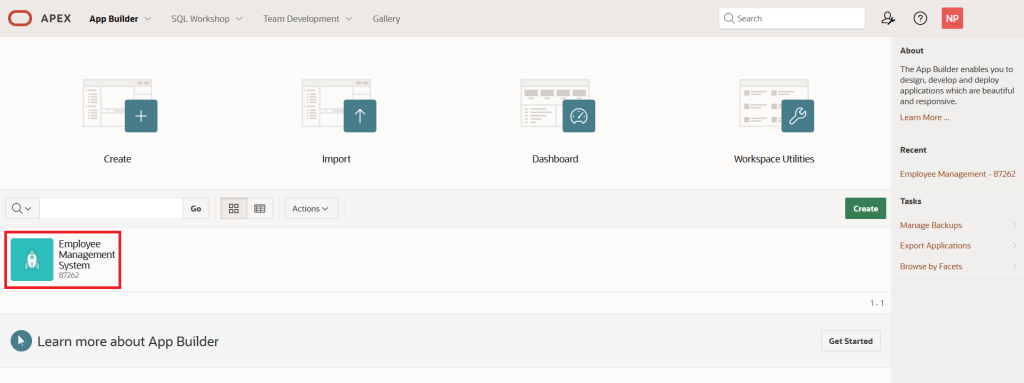Switch to the icon grid view

(x=234, y=208)
